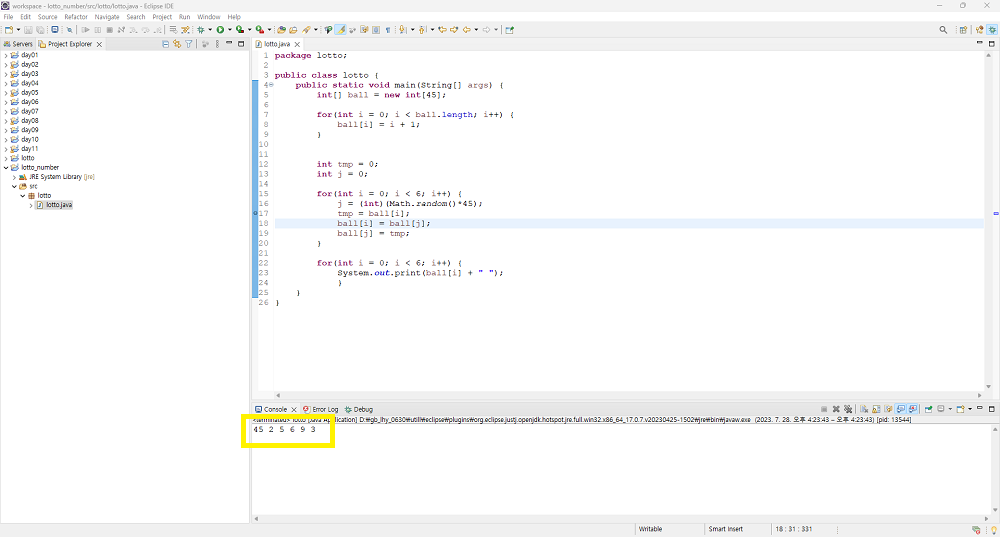Click Smart Insert status bar field
1000x537 pixels.
[x=726, y=529]
